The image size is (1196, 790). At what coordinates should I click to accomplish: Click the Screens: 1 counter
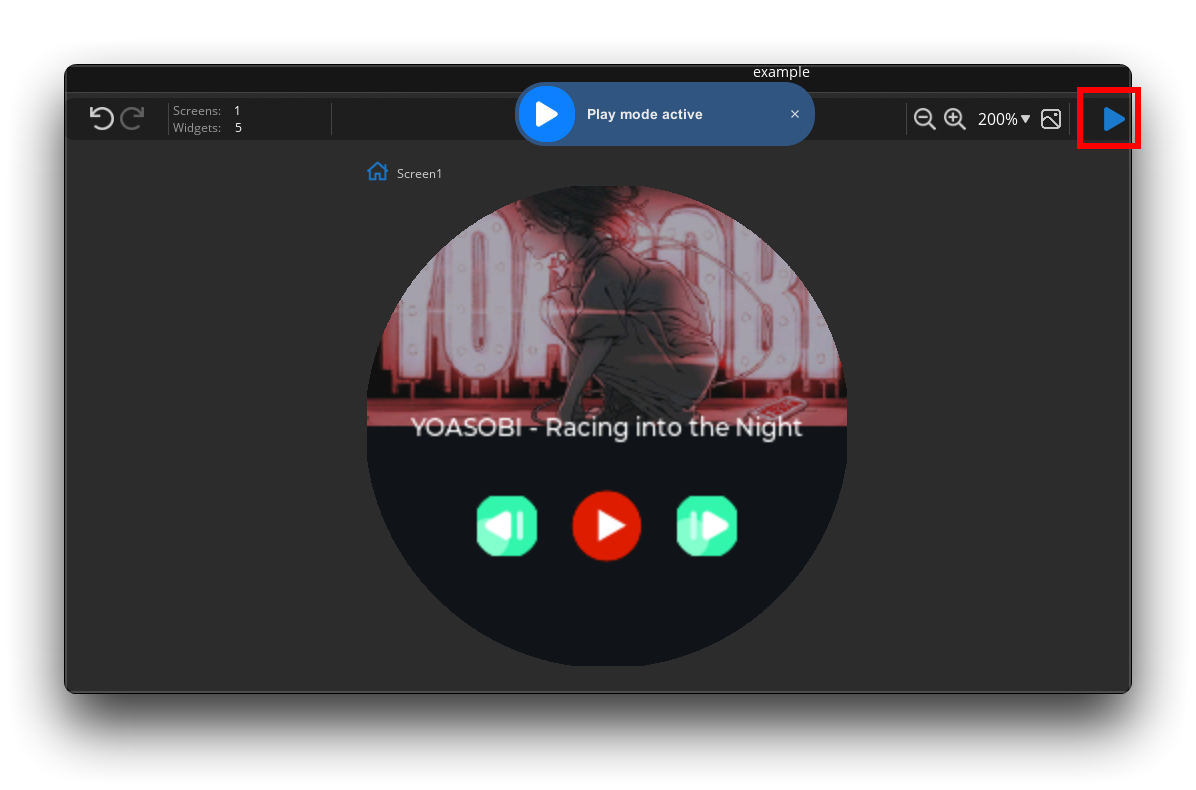click(x=207, y=111)
